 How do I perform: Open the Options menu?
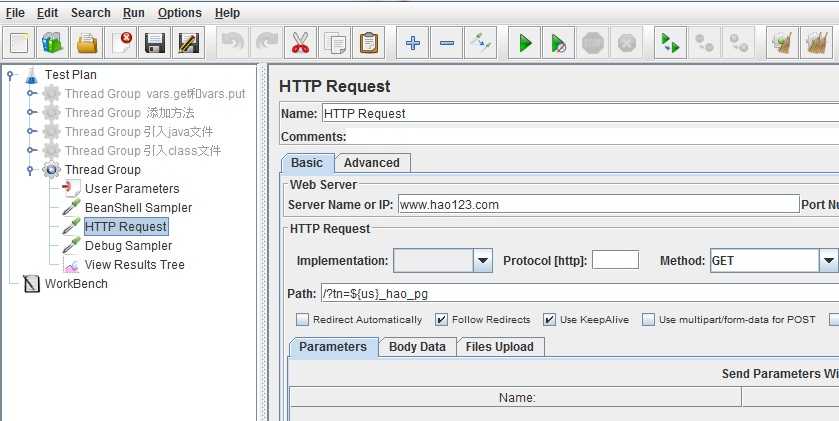click(180, 13)
